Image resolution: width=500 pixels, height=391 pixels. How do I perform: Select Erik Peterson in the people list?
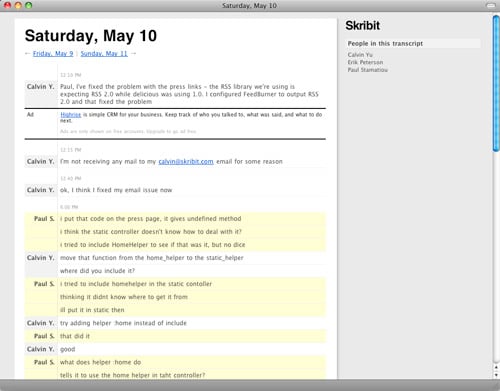[x=365, y=62]
